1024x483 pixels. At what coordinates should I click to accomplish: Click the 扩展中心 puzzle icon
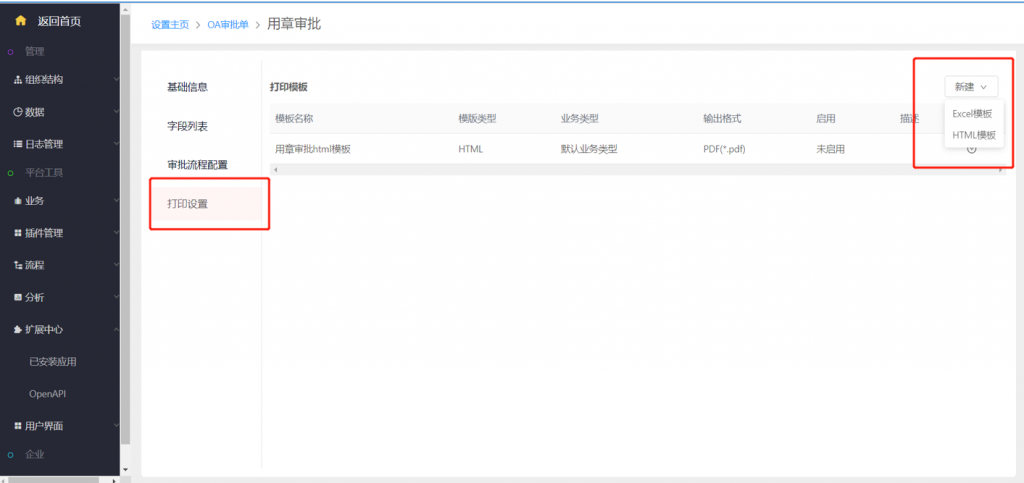pos(17,329)
